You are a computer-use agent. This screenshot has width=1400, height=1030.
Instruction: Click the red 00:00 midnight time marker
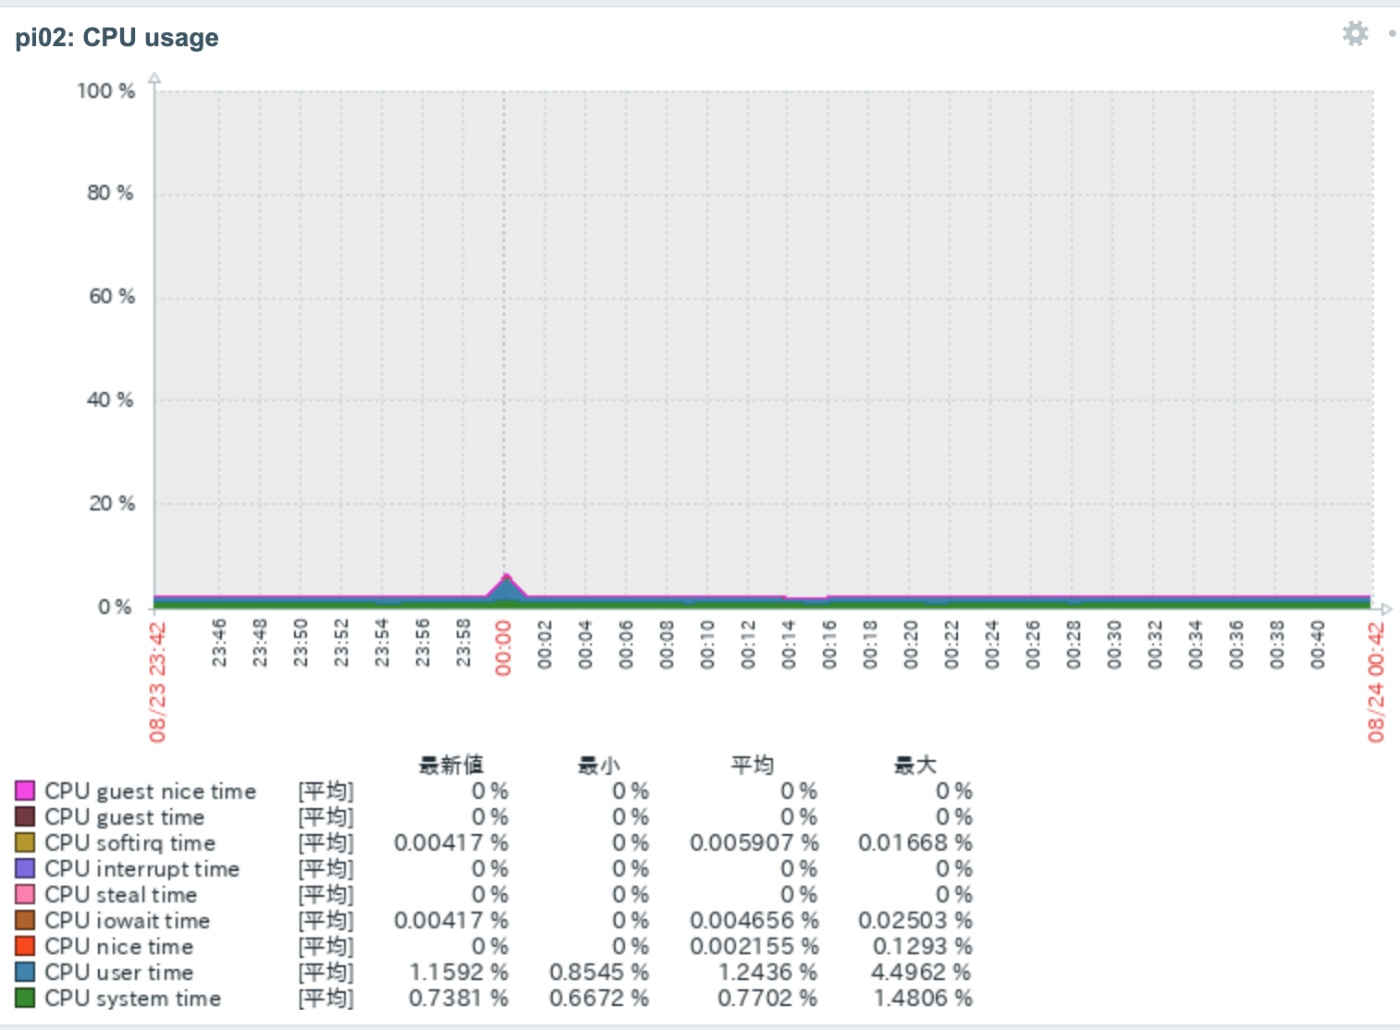click(x=504, y=647)
